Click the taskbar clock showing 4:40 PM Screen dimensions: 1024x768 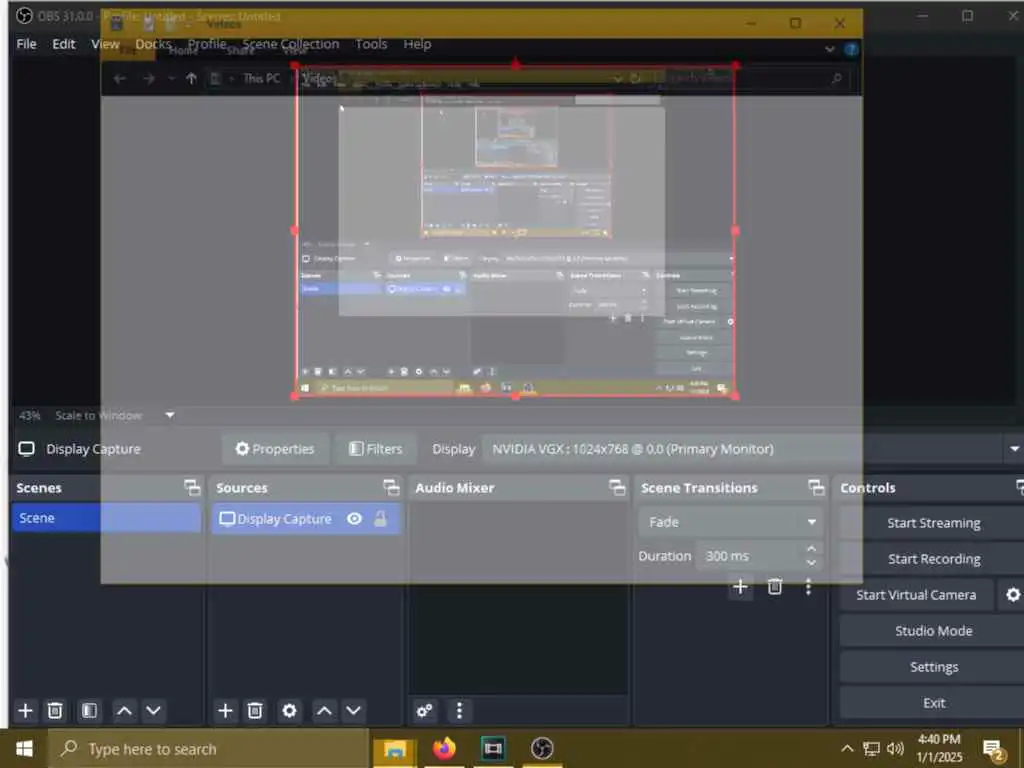pos(939,748)
